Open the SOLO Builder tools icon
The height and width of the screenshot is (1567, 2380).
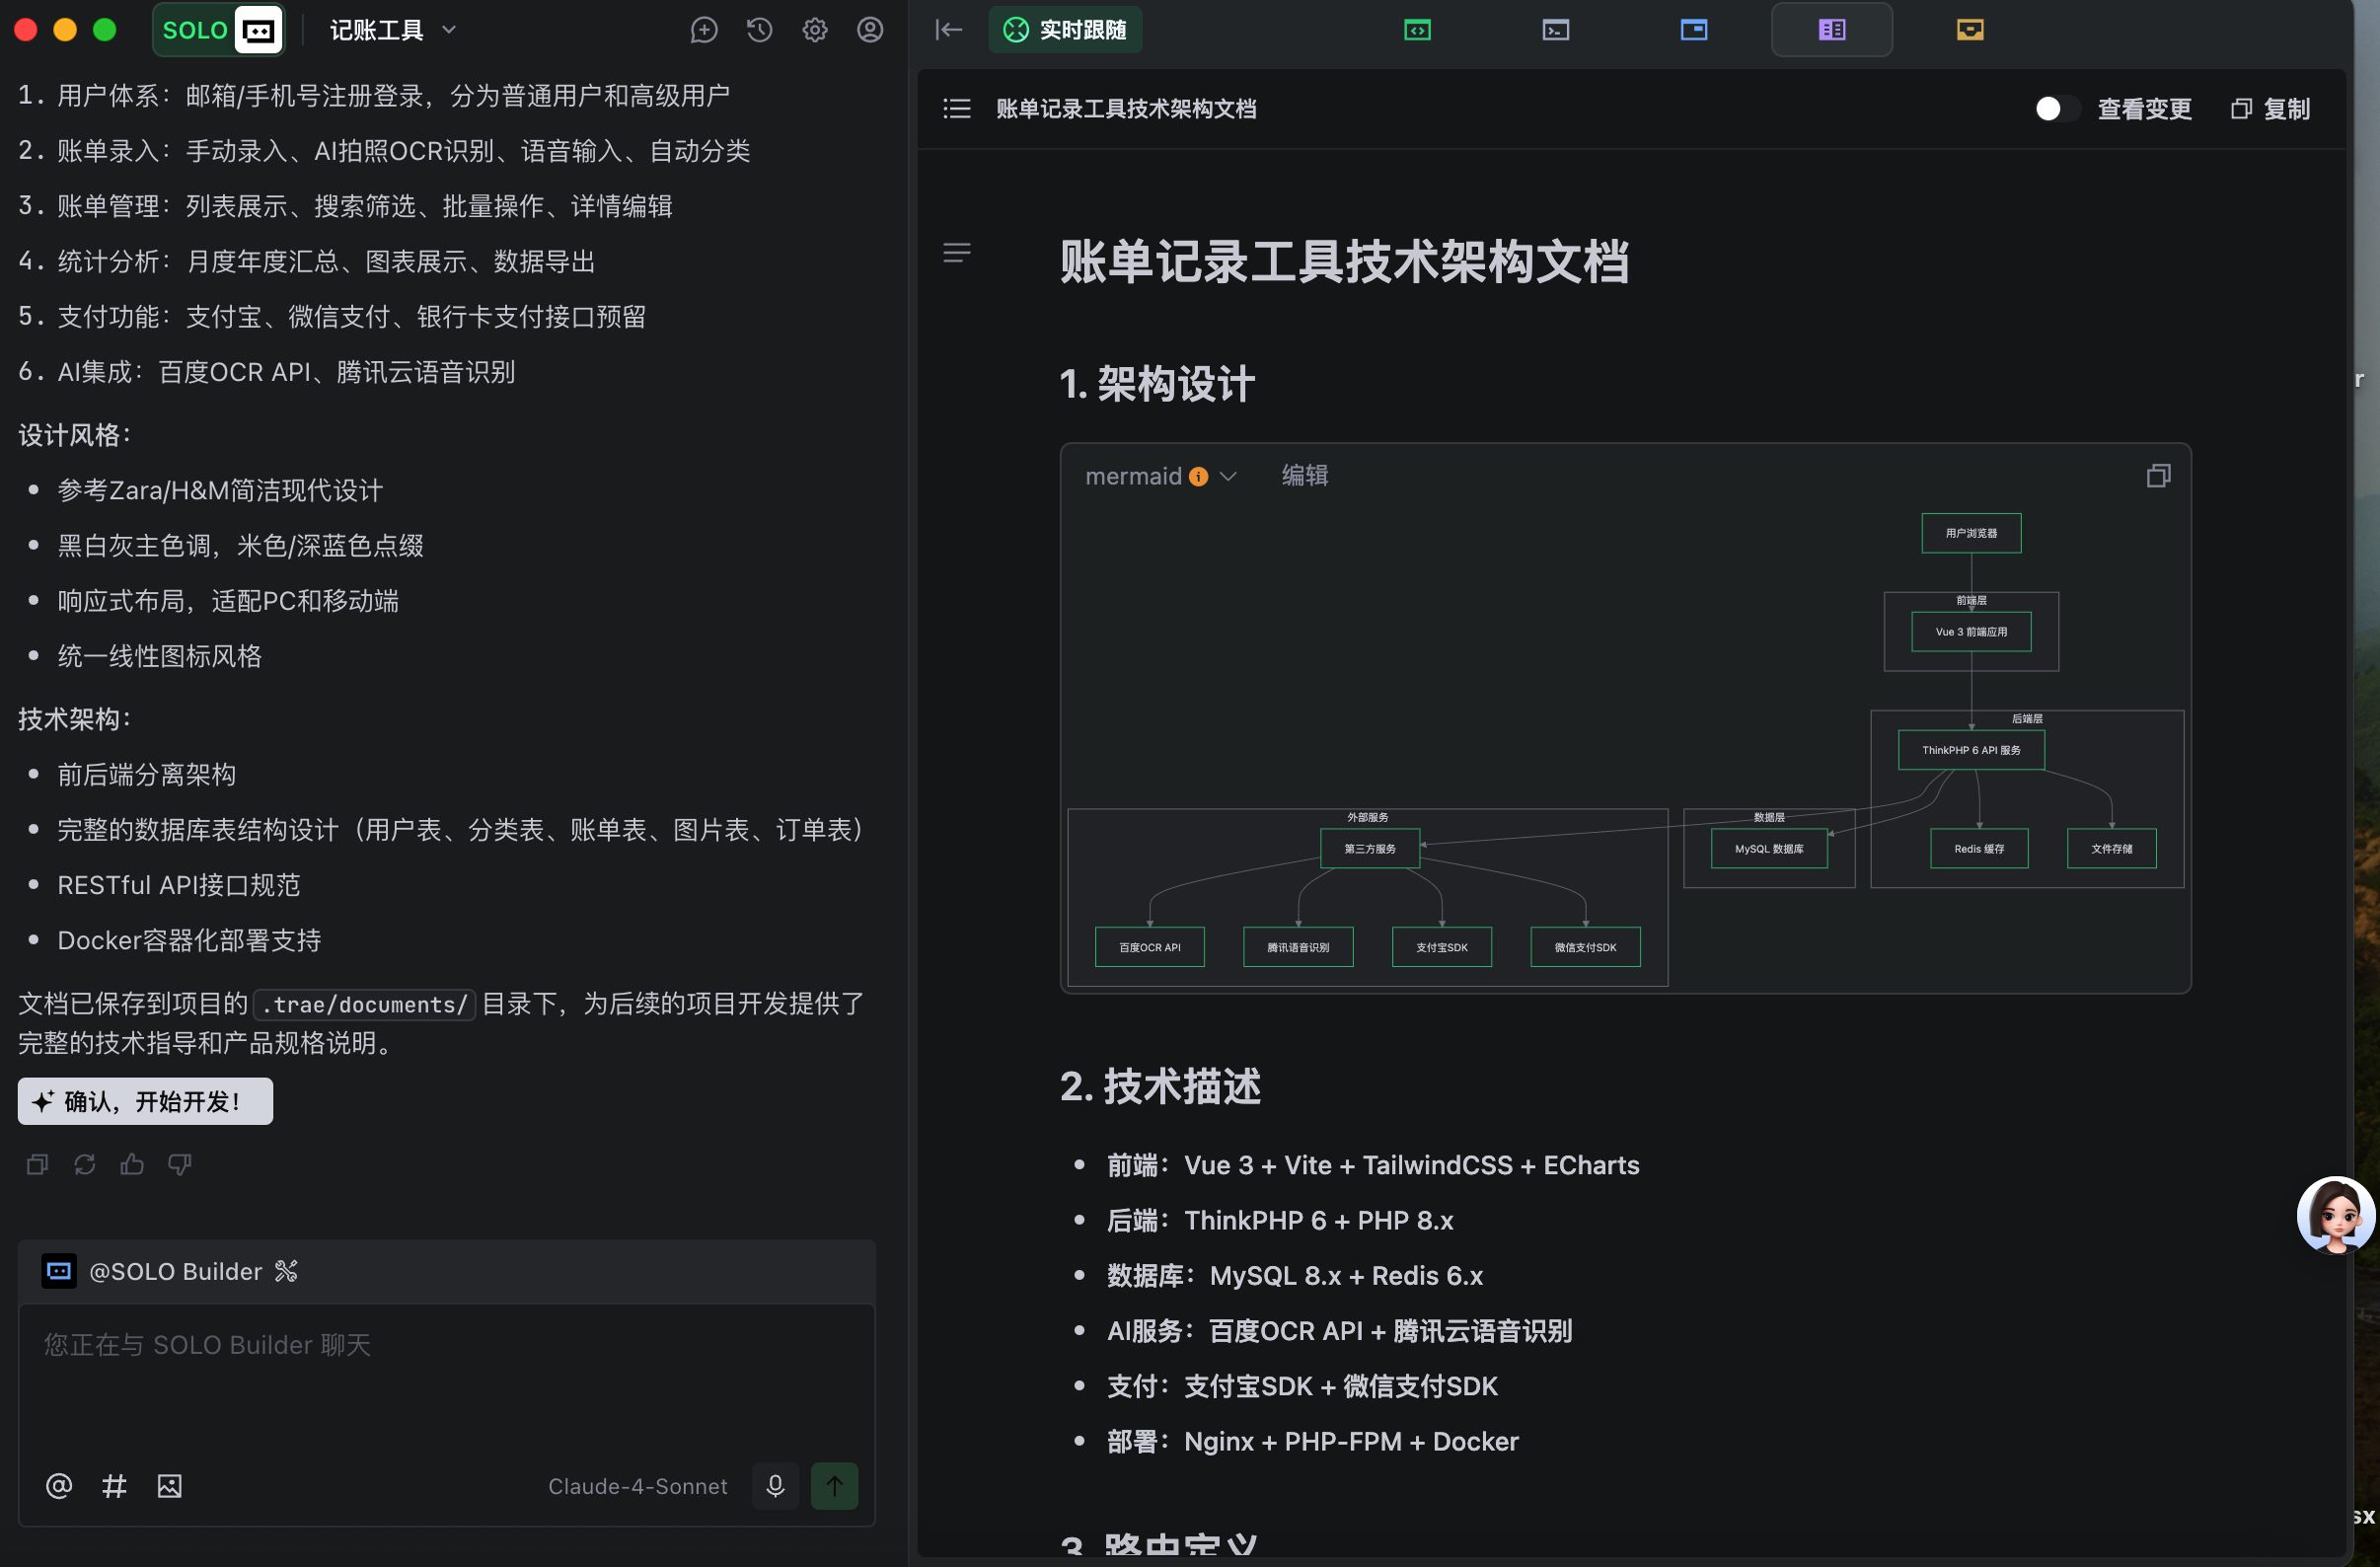(x=286, y=1271)
